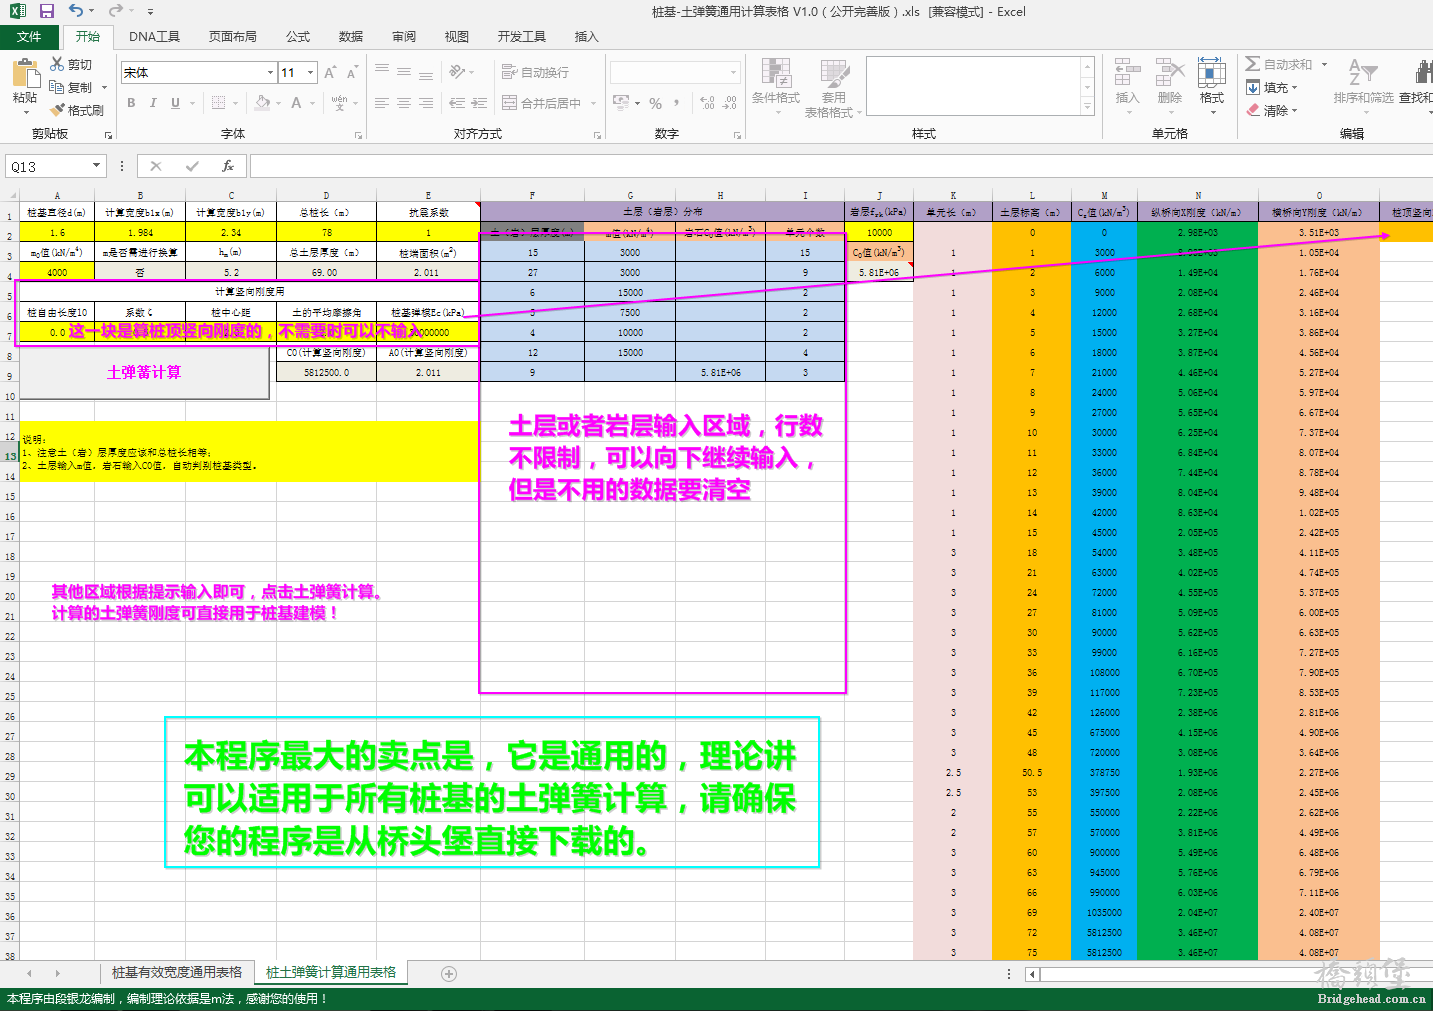Switch to the Page Layout (页面布局) tab

(x=233, y=36)
